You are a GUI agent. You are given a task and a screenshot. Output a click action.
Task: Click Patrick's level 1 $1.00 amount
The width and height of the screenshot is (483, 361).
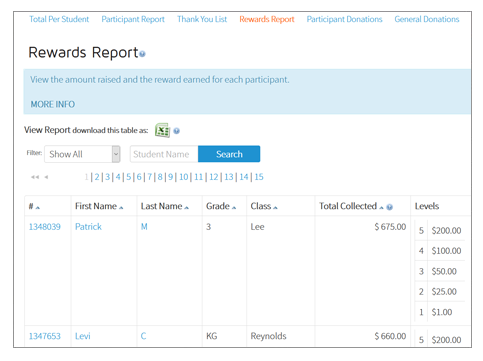(442, 312)
